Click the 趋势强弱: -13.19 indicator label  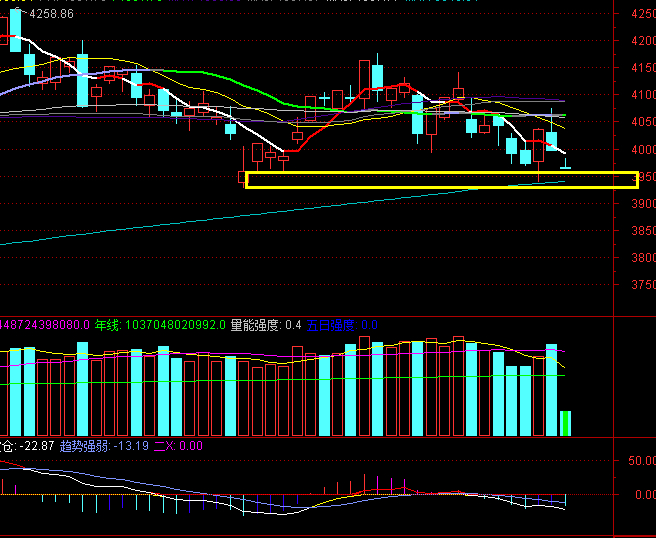[x=104, y=446]
